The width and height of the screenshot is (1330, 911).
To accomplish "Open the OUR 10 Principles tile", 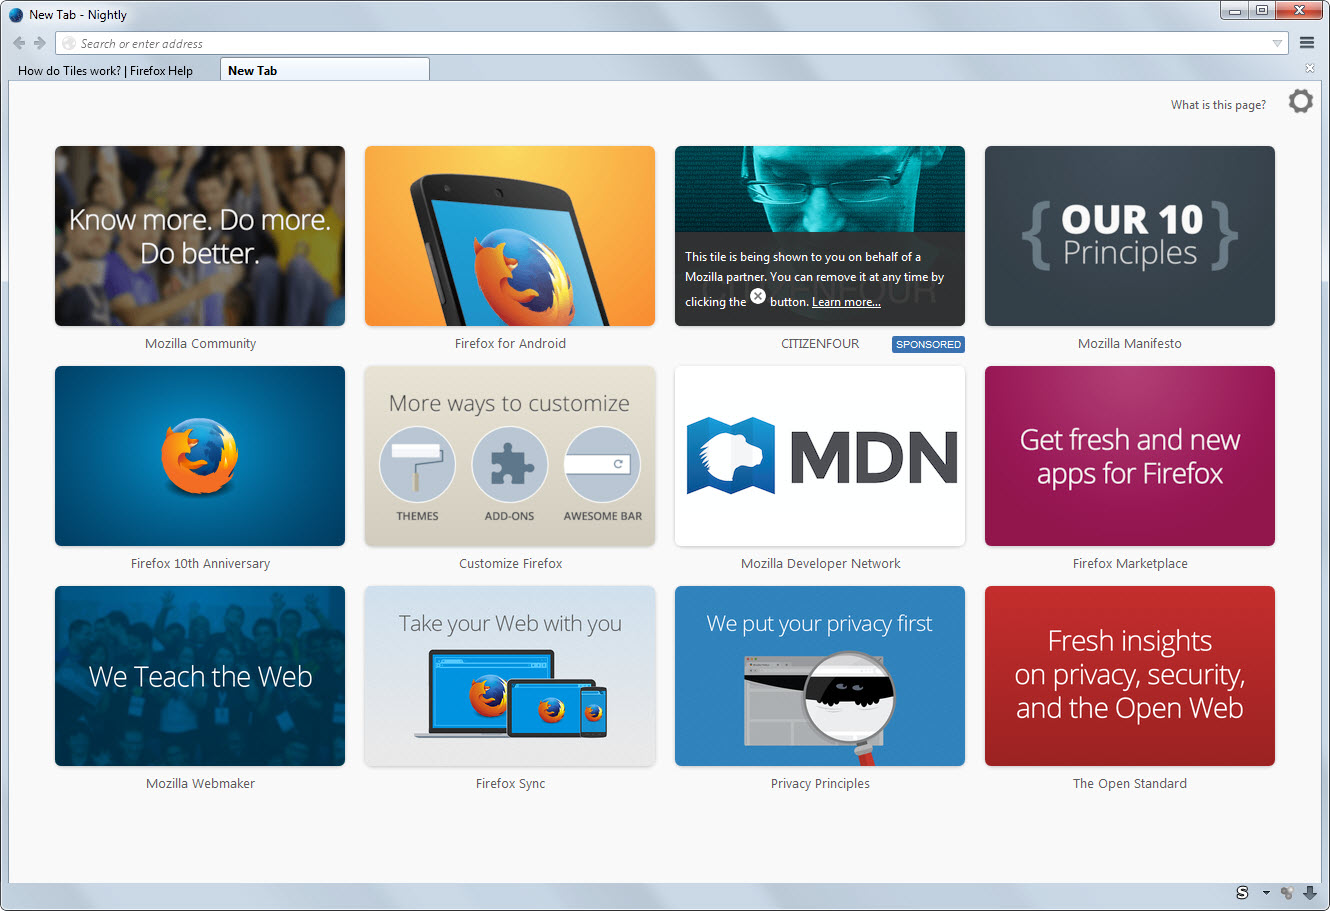I will (x=1130, y=236).
